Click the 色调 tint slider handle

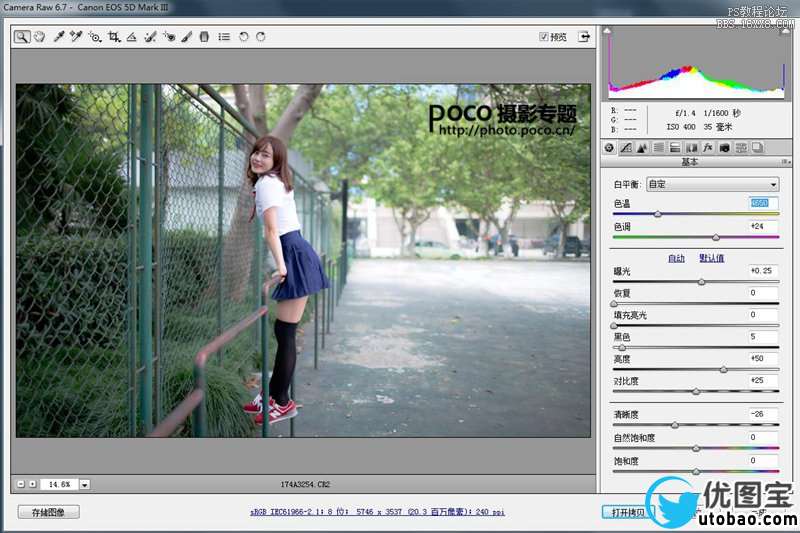point(716,237)
